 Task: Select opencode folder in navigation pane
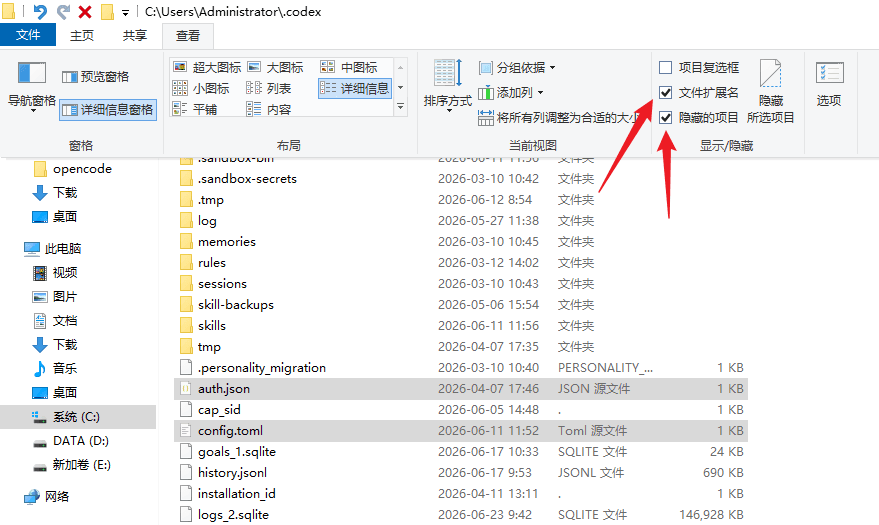point(82,169)
